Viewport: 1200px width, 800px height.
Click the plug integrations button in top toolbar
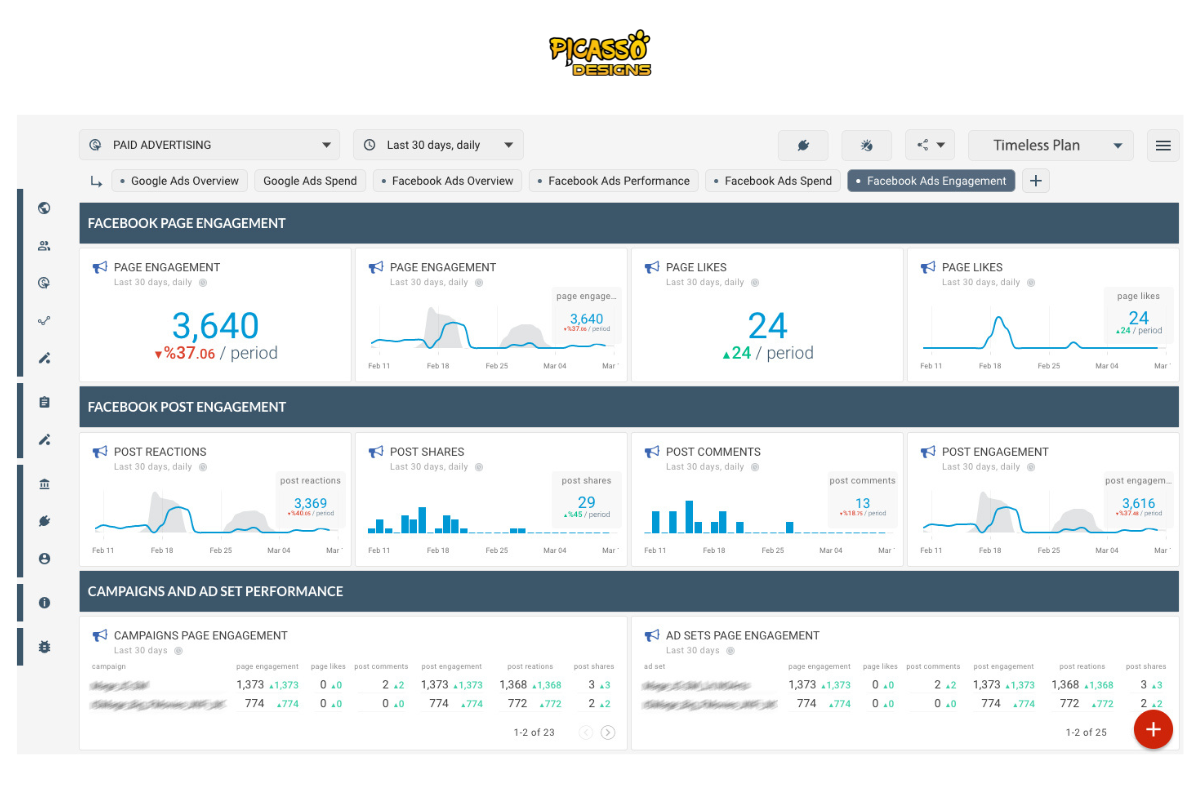coord(803,145)
